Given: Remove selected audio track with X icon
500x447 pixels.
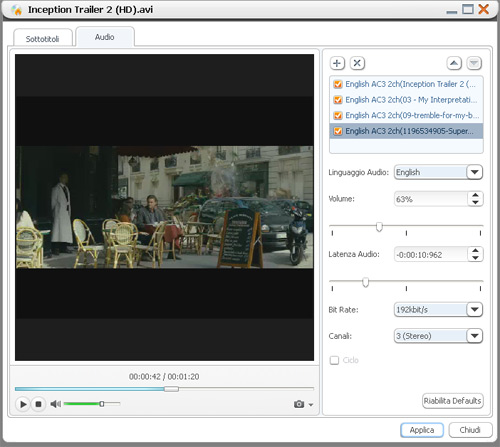Looking at the screenshot, I should [x=357, y=63].
